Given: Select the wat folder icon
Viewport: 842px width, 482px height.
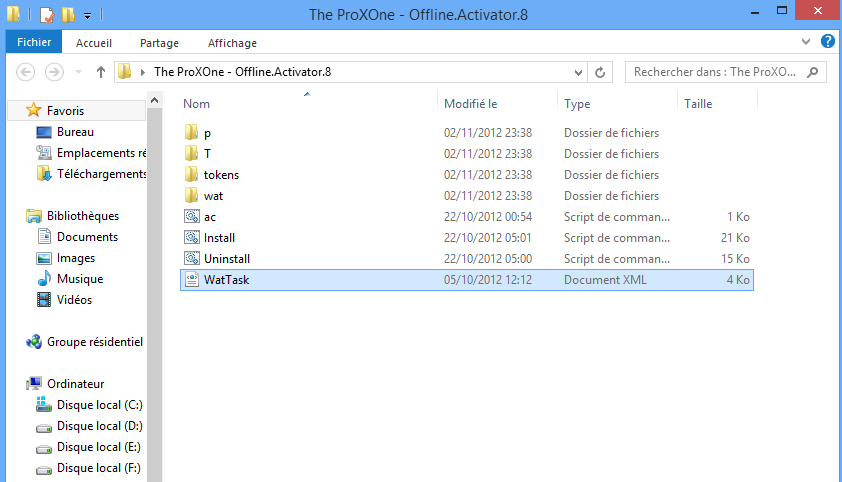Looking at the screenshot, I should 192,195.
